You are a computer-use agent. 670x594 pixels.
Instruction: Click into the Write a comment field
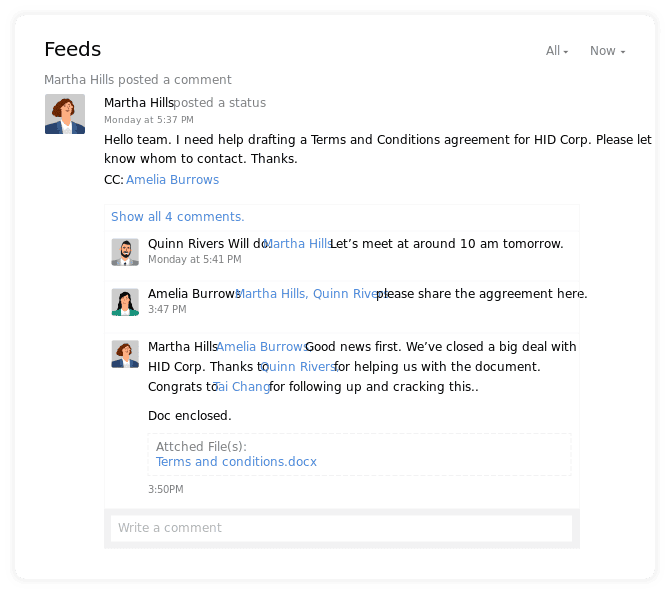coord(341,528)
